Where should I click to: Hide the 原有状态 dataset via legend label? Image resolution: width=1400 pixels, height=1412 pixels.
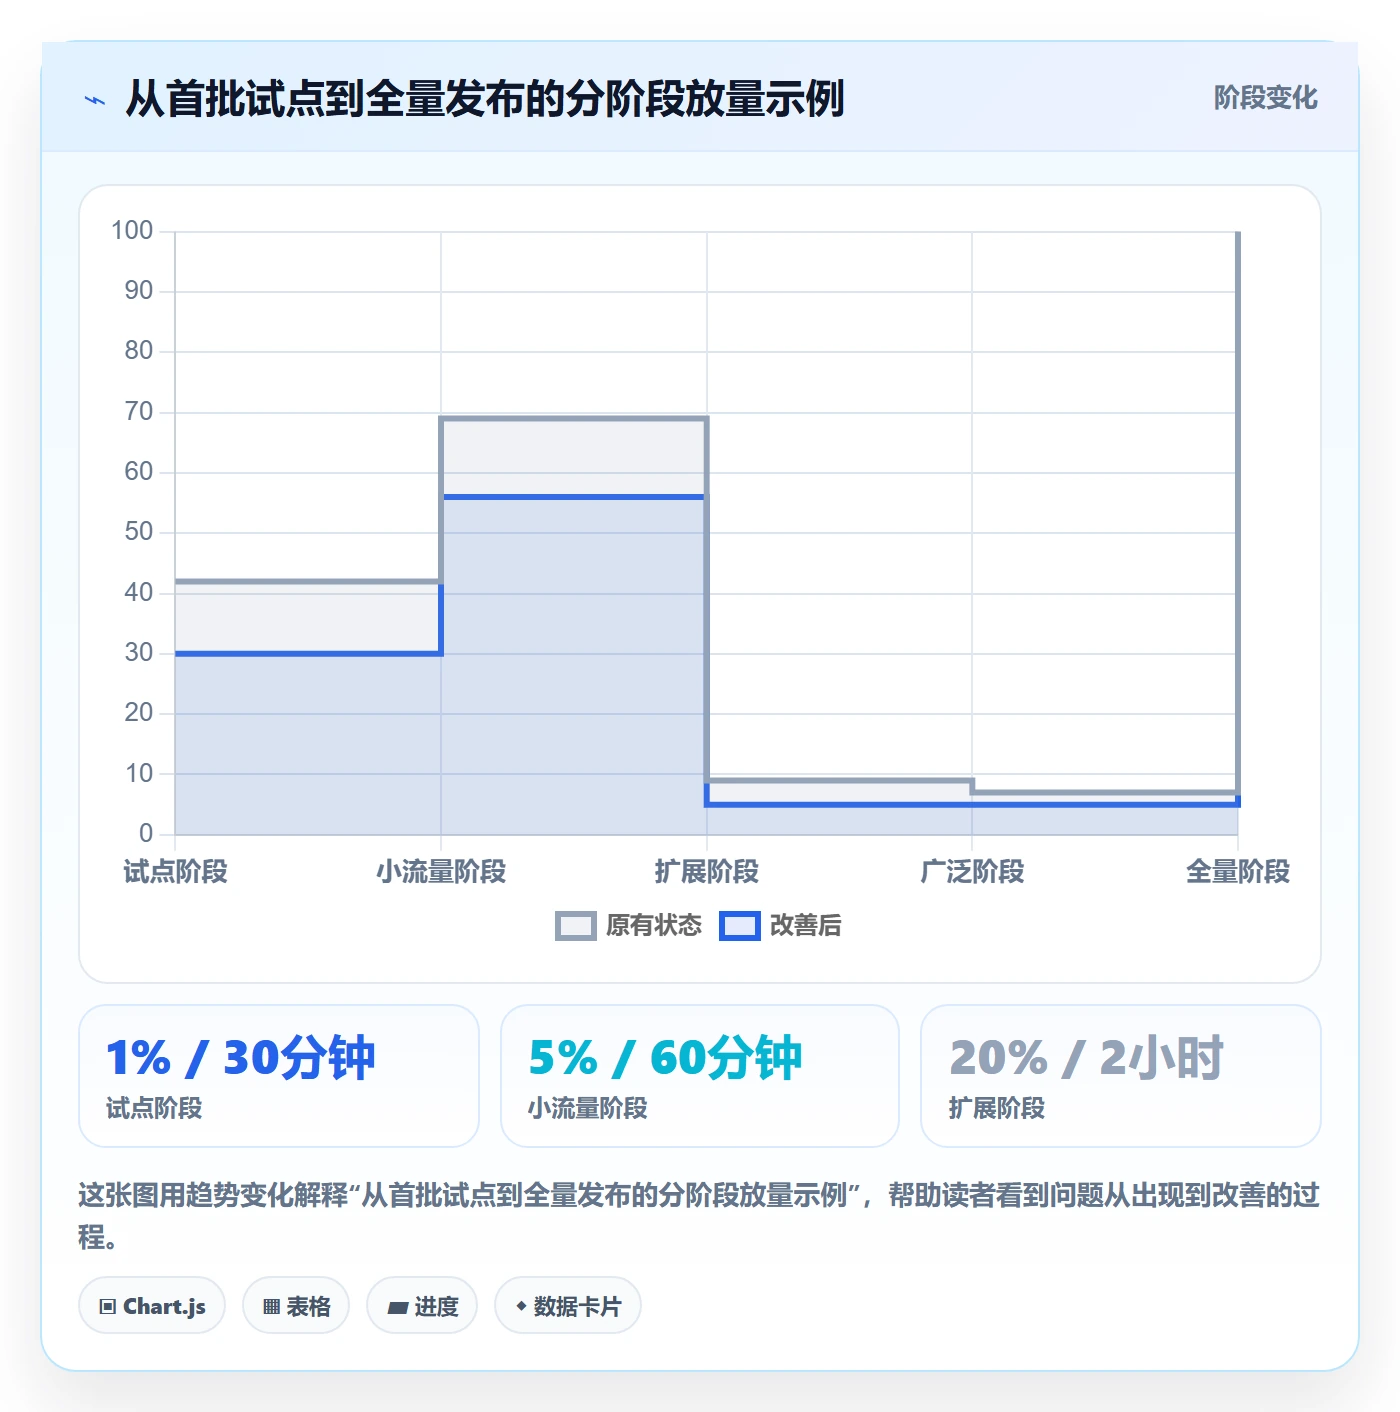(654, 926)
